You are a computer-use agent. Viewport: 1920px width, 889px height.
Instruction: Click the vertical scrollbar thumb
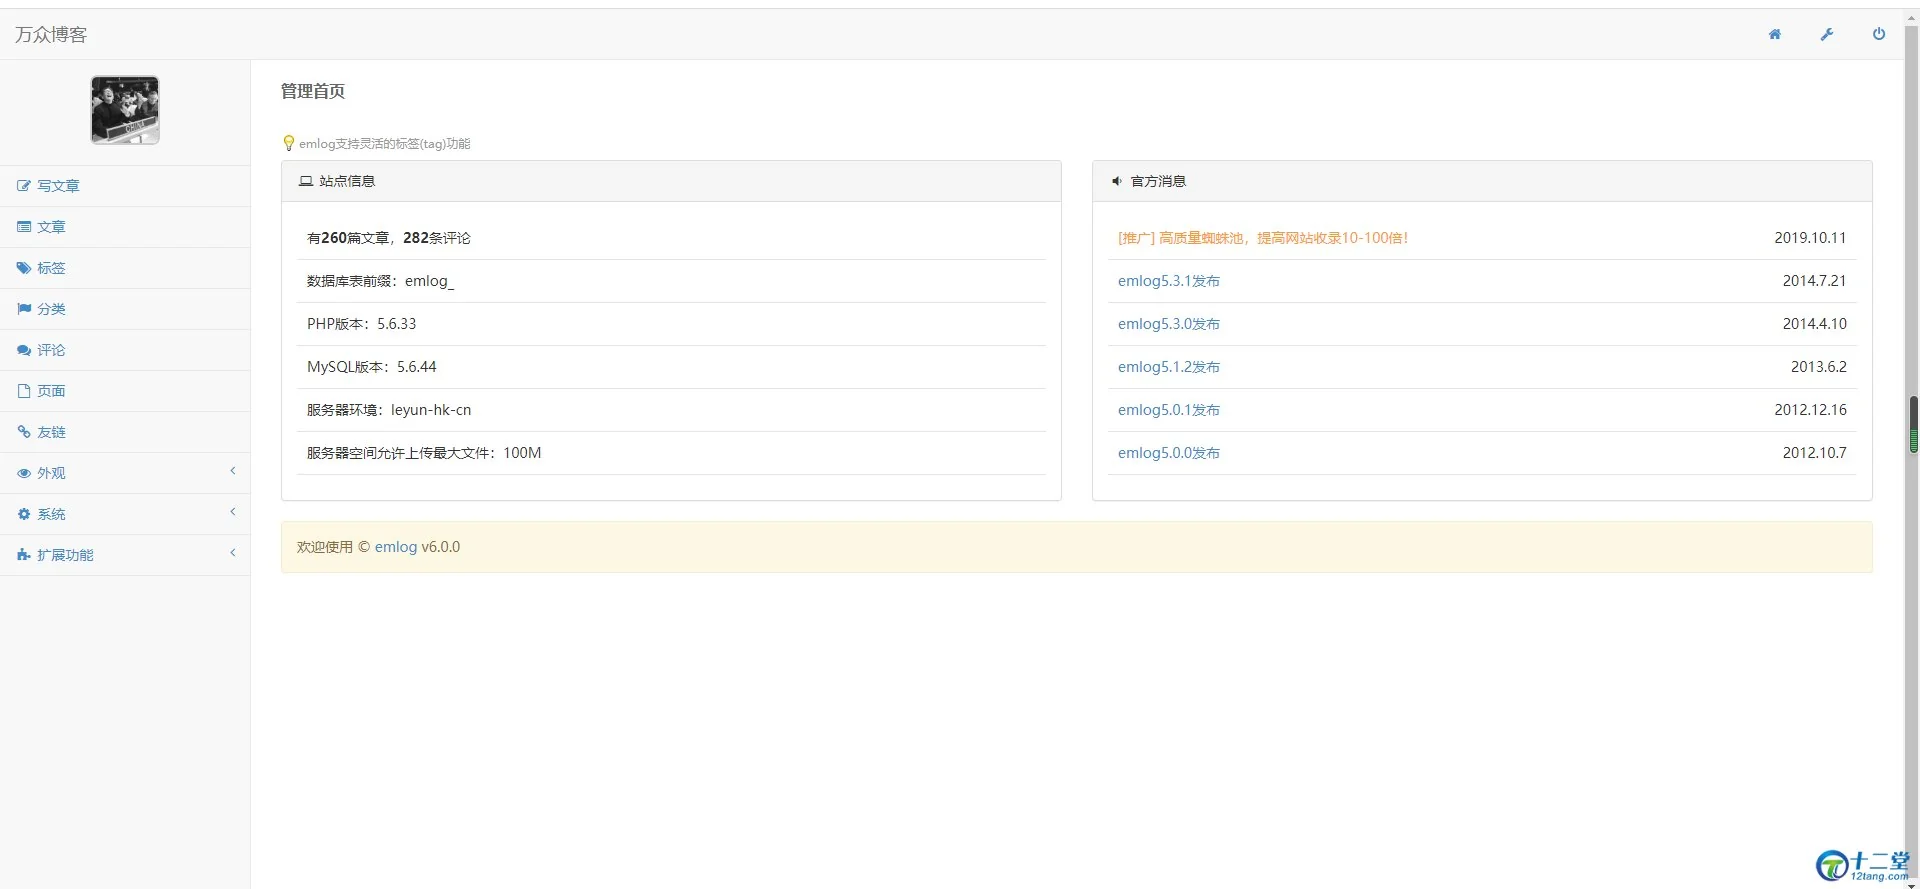[x=1913, y=425]
